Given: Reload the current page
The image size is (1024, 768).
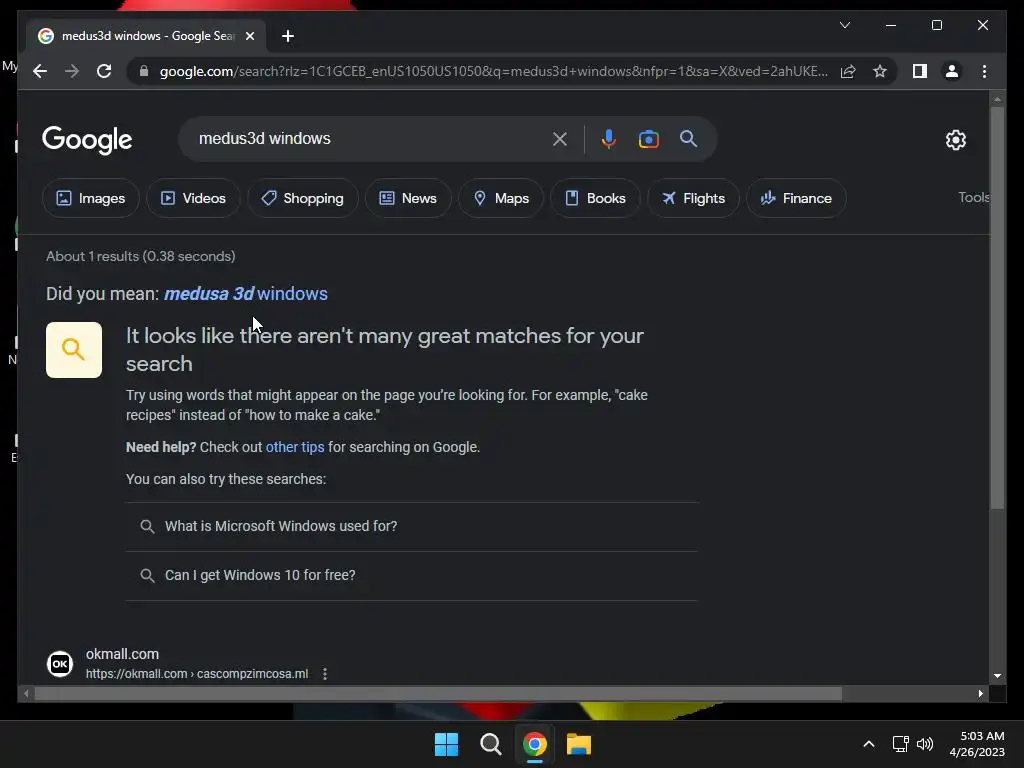Looking at the screenshot, I should tap(104, 71).
